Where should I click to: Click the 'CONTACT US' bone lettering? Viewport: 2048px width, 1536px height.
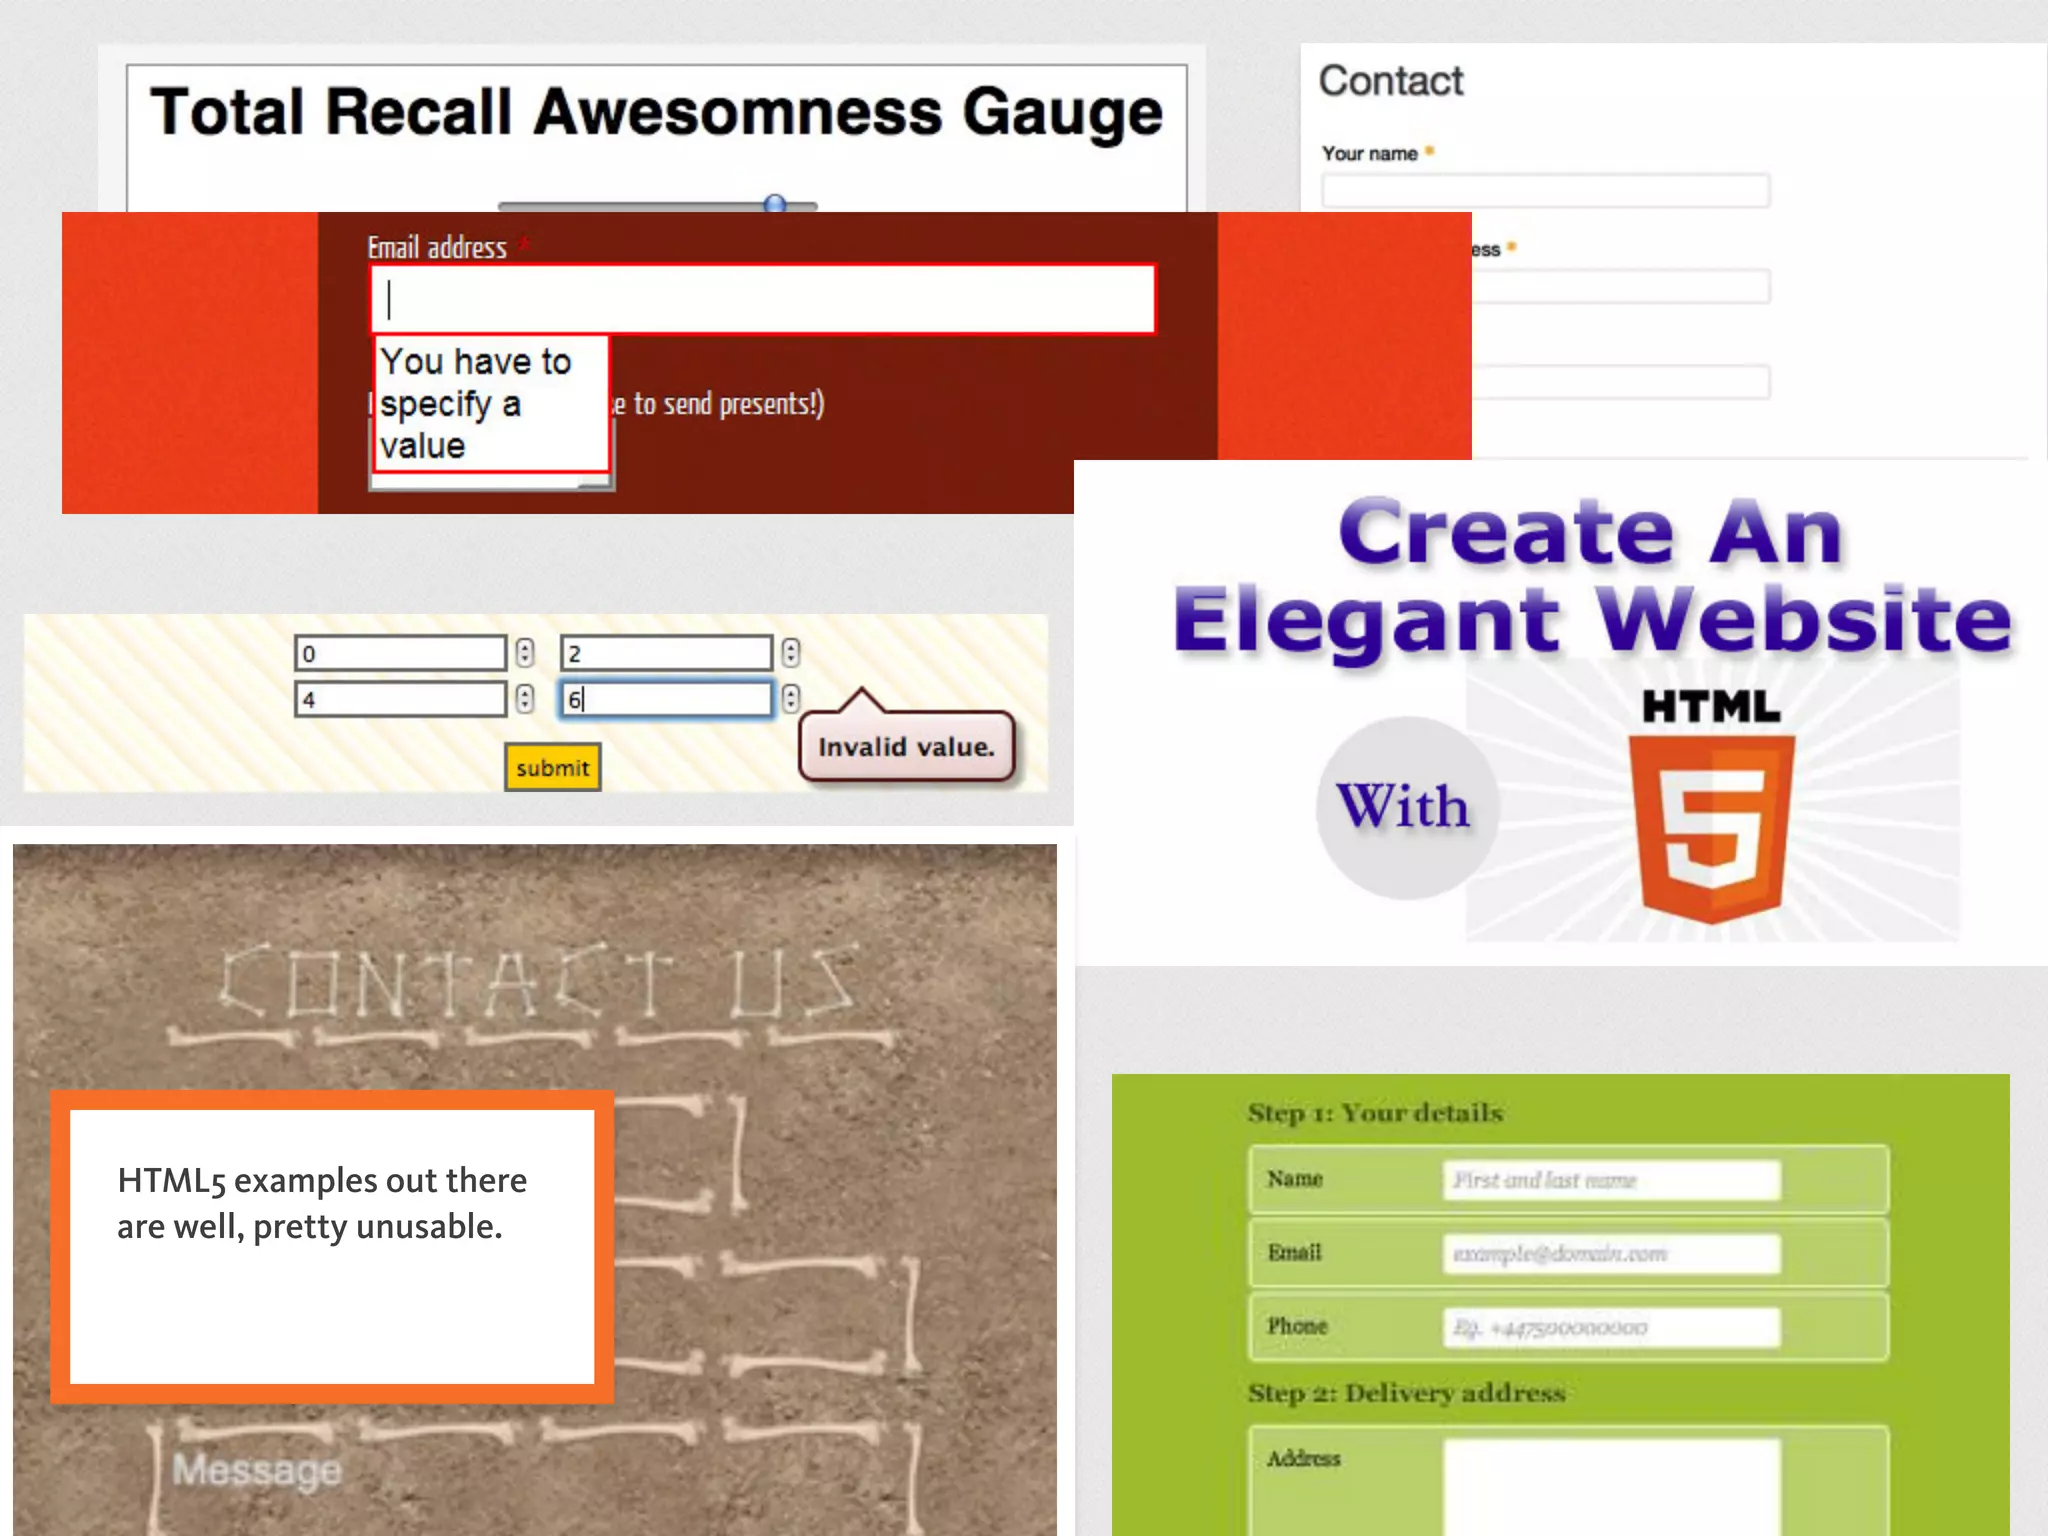pos(540,980)
